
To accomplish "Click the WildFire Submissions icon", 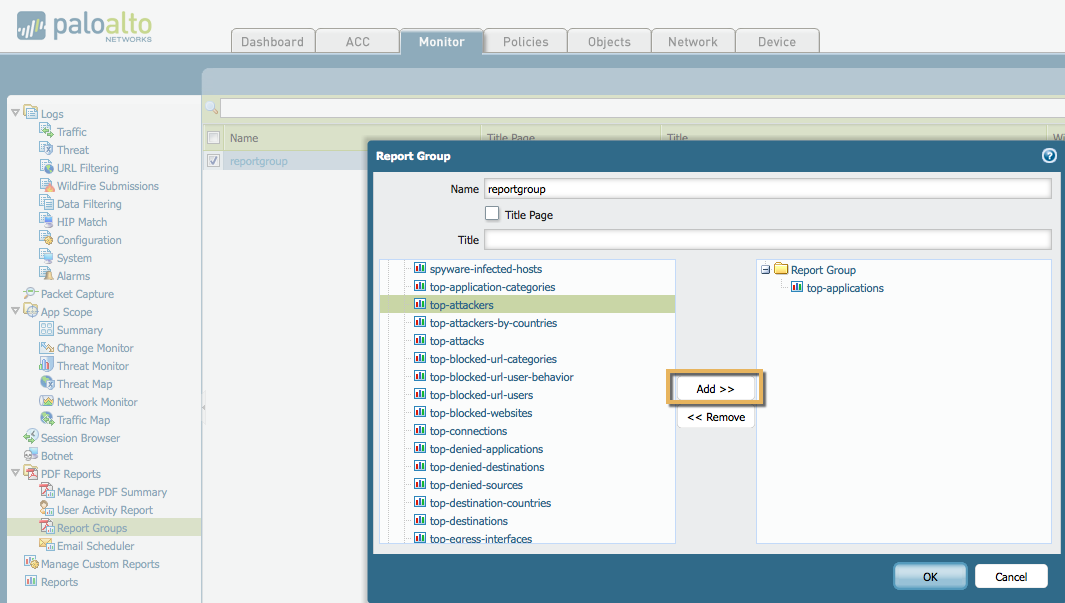I will click(46, 185).
